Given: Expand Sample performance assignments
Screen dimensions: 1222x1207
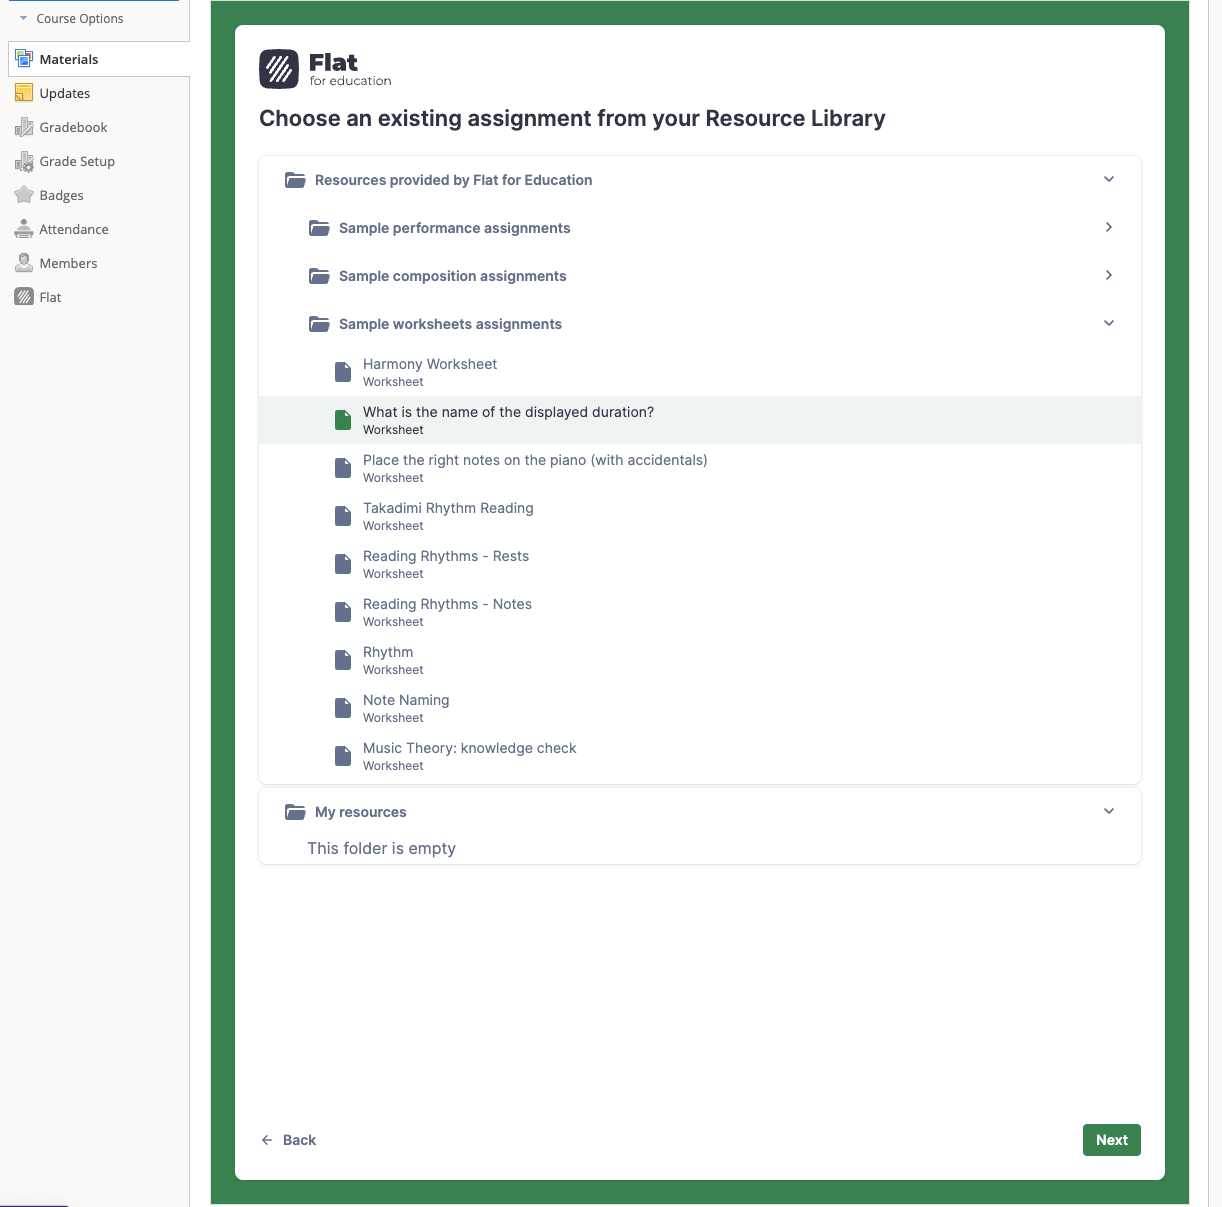Looking at the screenshot, I should (x=1108, y=227).
